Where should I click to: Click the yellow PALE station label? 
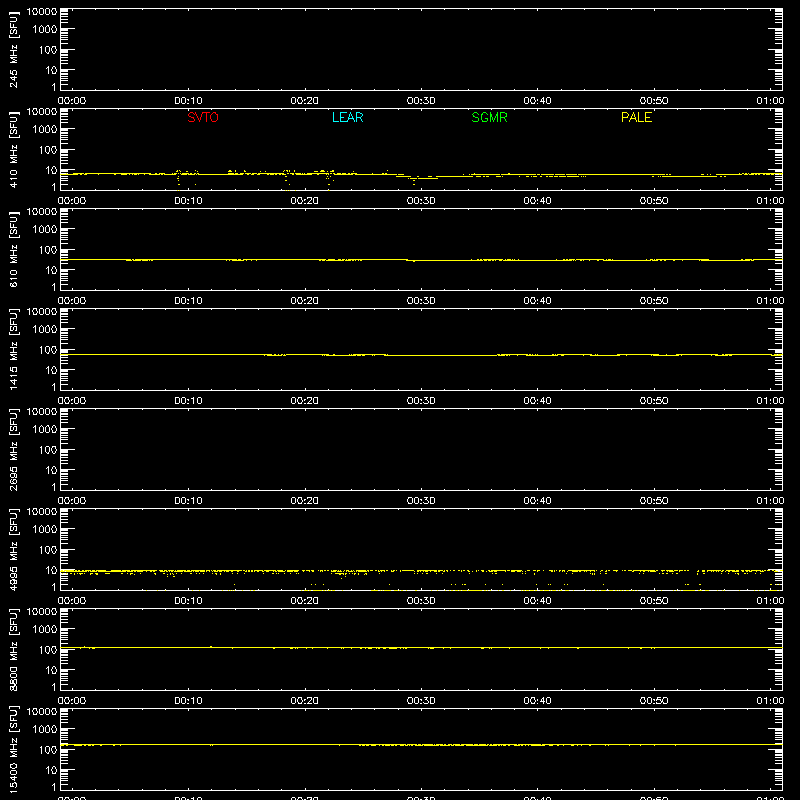pos(636,117)
